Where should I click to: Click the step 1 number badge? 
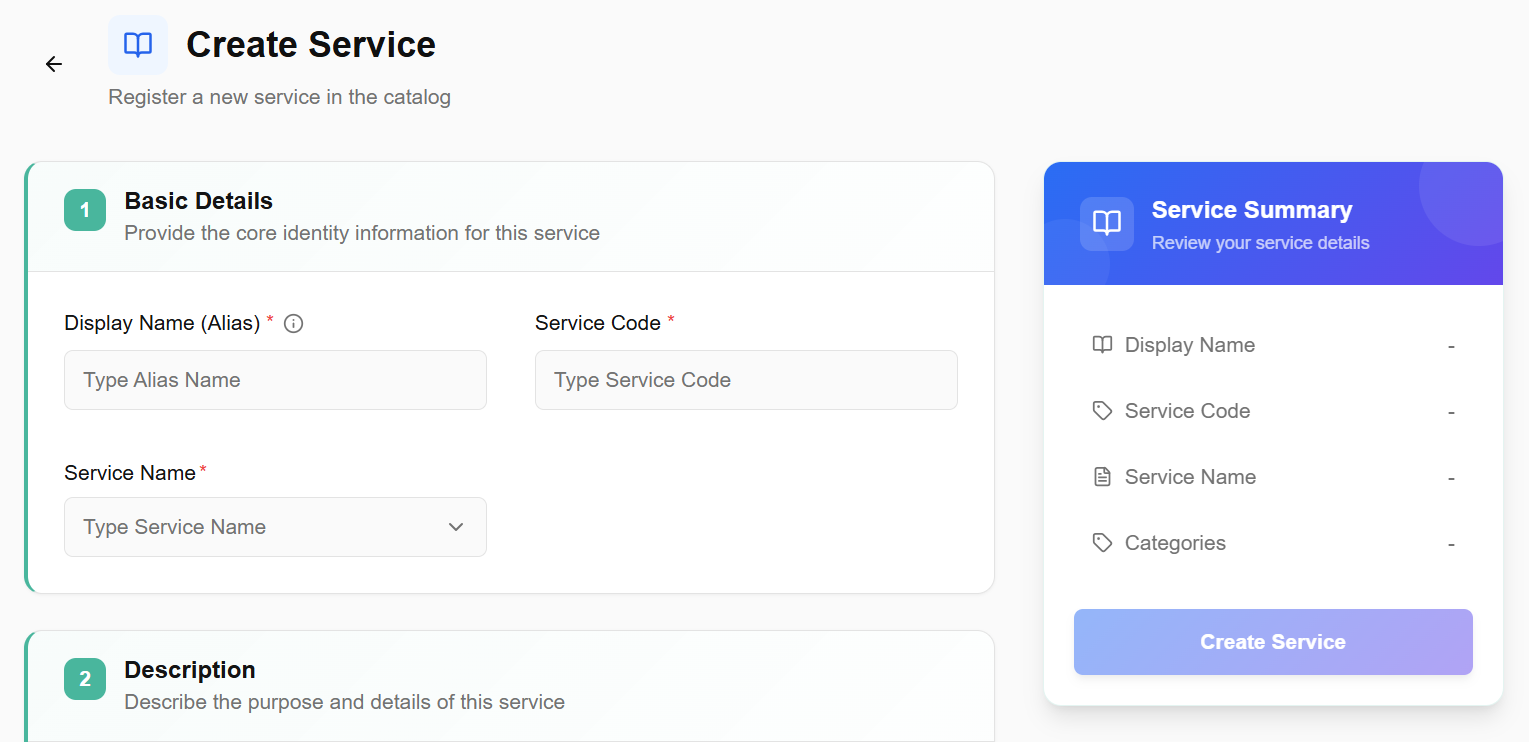[x=85, y=210]
